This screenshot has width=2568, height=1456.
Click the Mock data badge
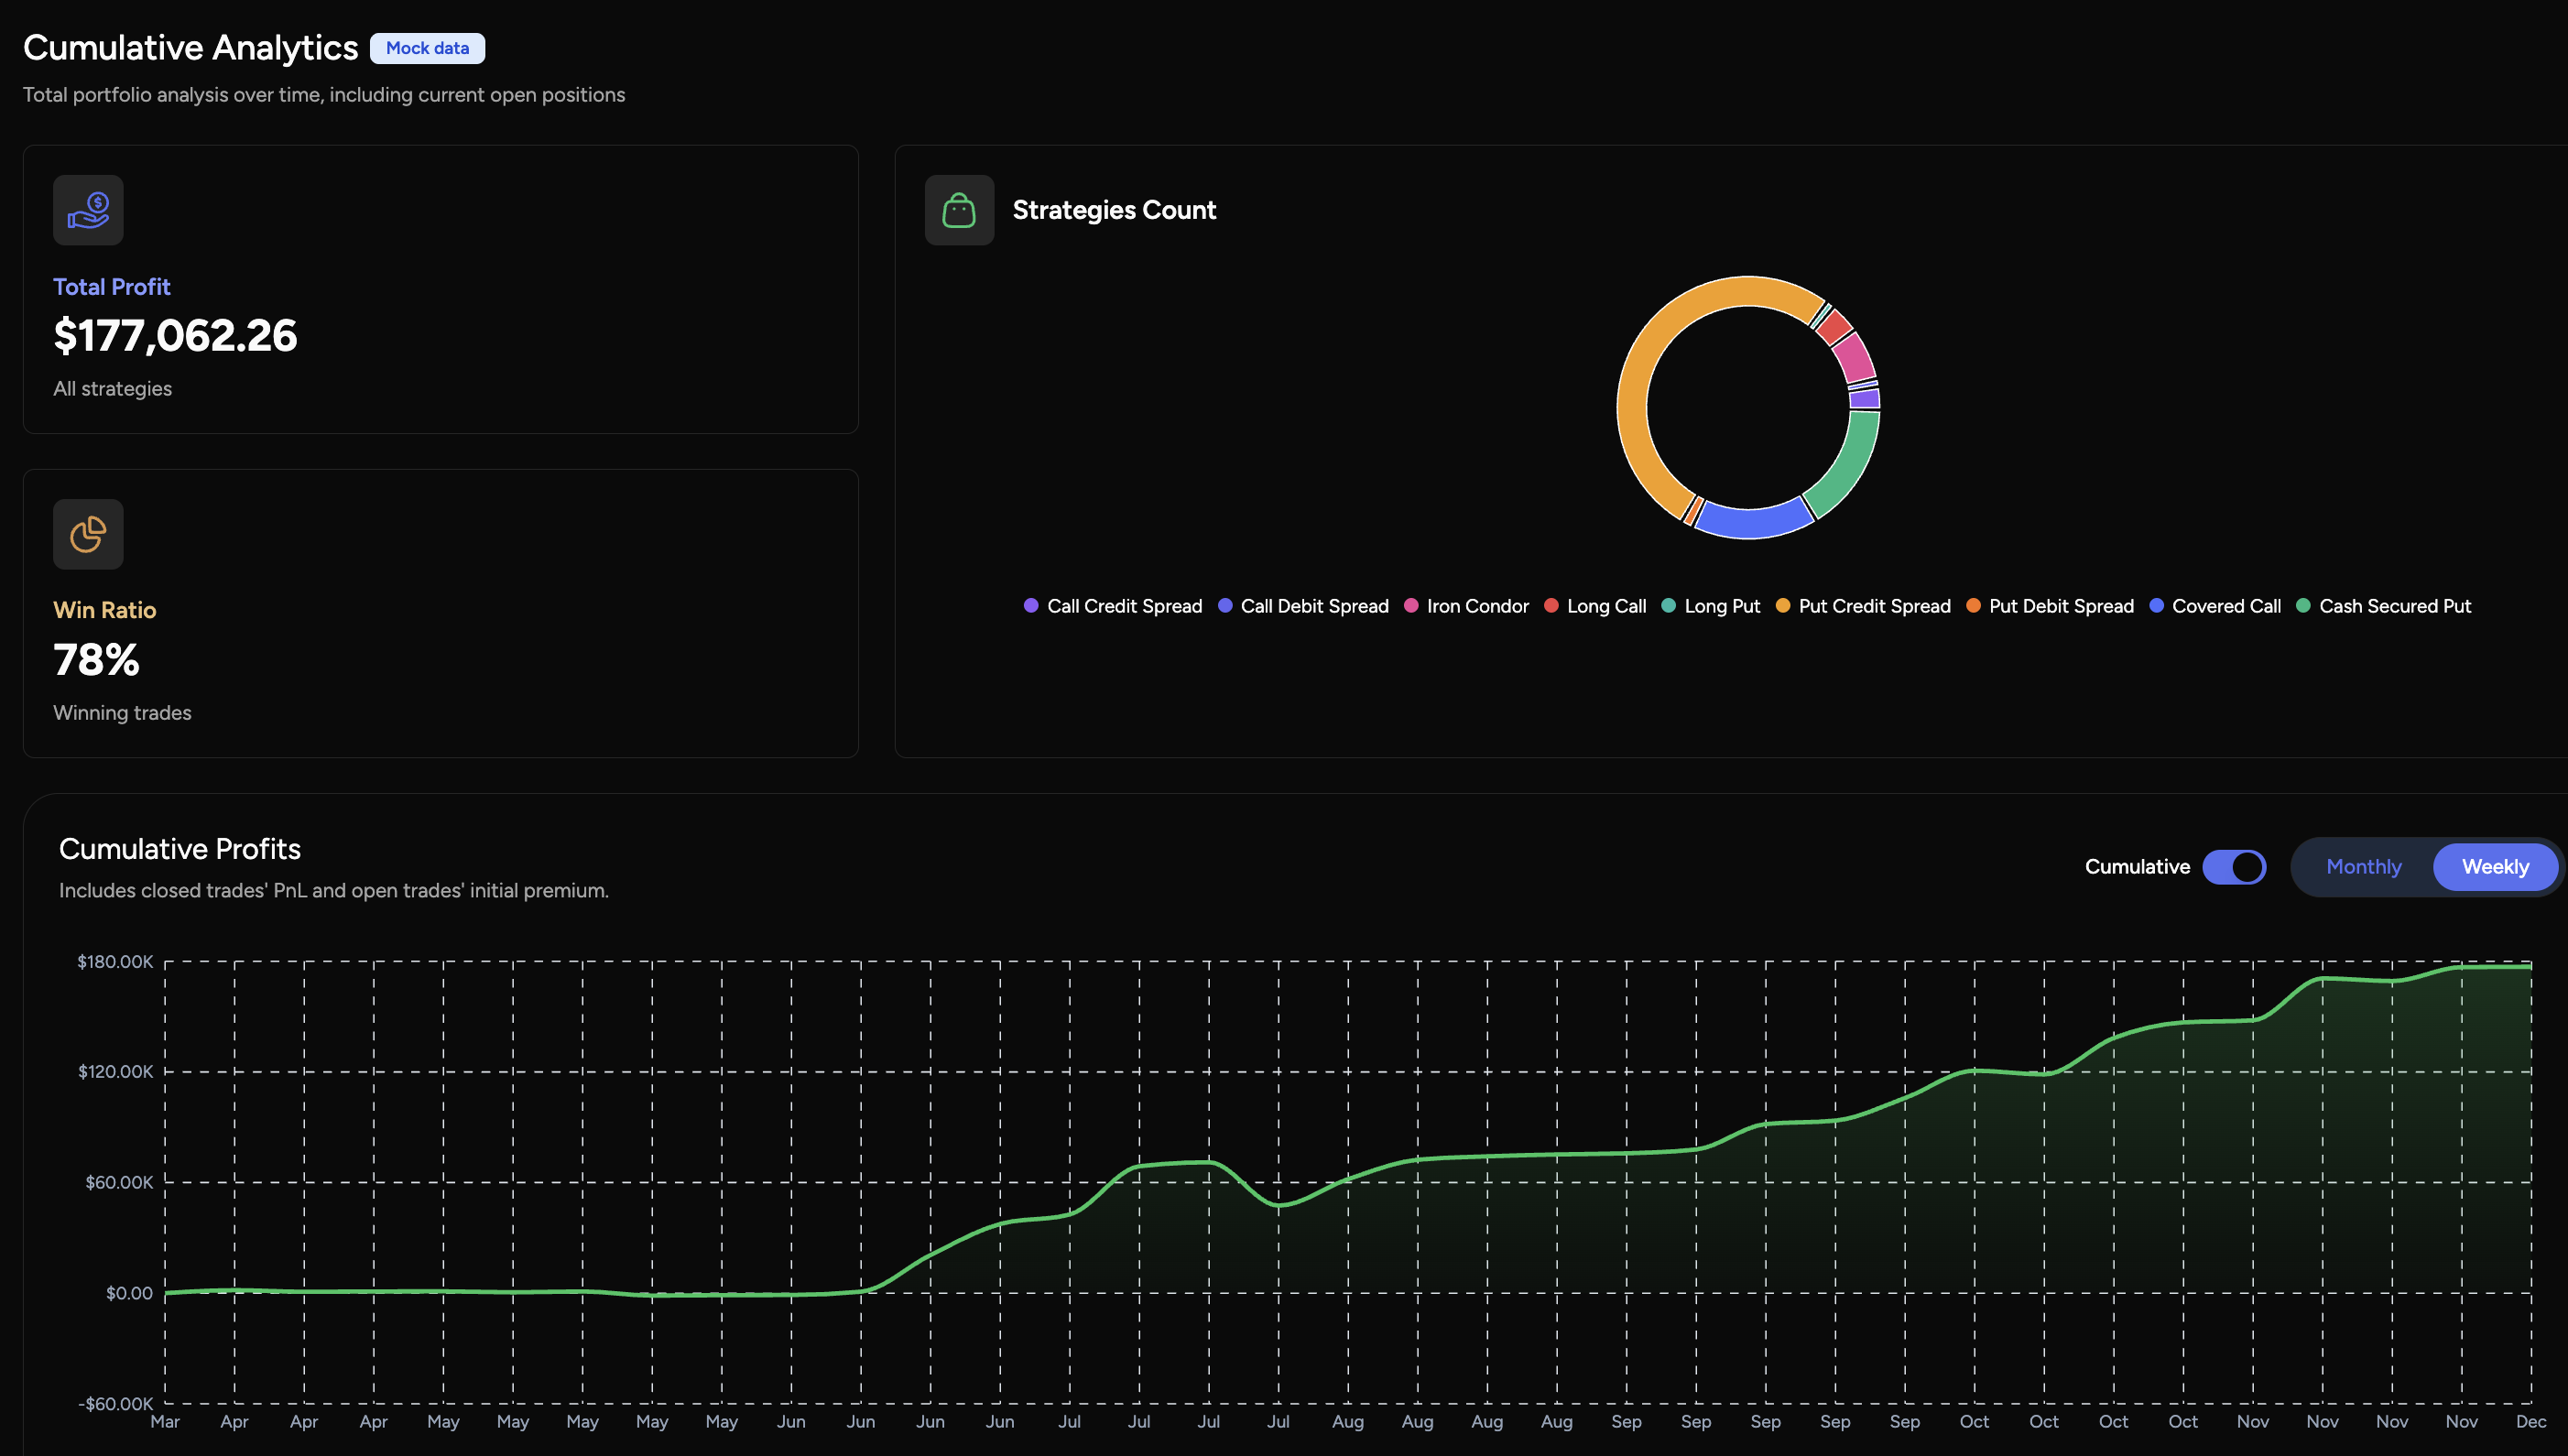click(427, 48)
